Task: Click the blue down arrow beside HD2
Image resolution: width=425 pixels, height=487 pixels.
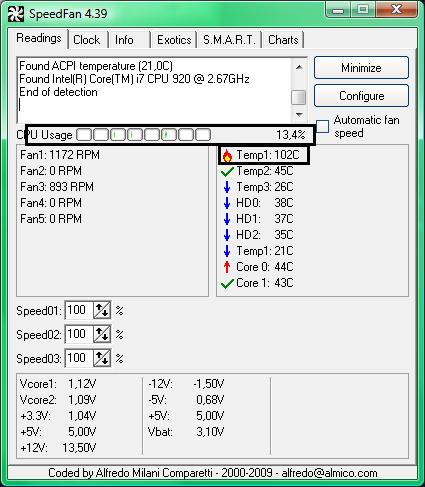Action: [227, 235]
